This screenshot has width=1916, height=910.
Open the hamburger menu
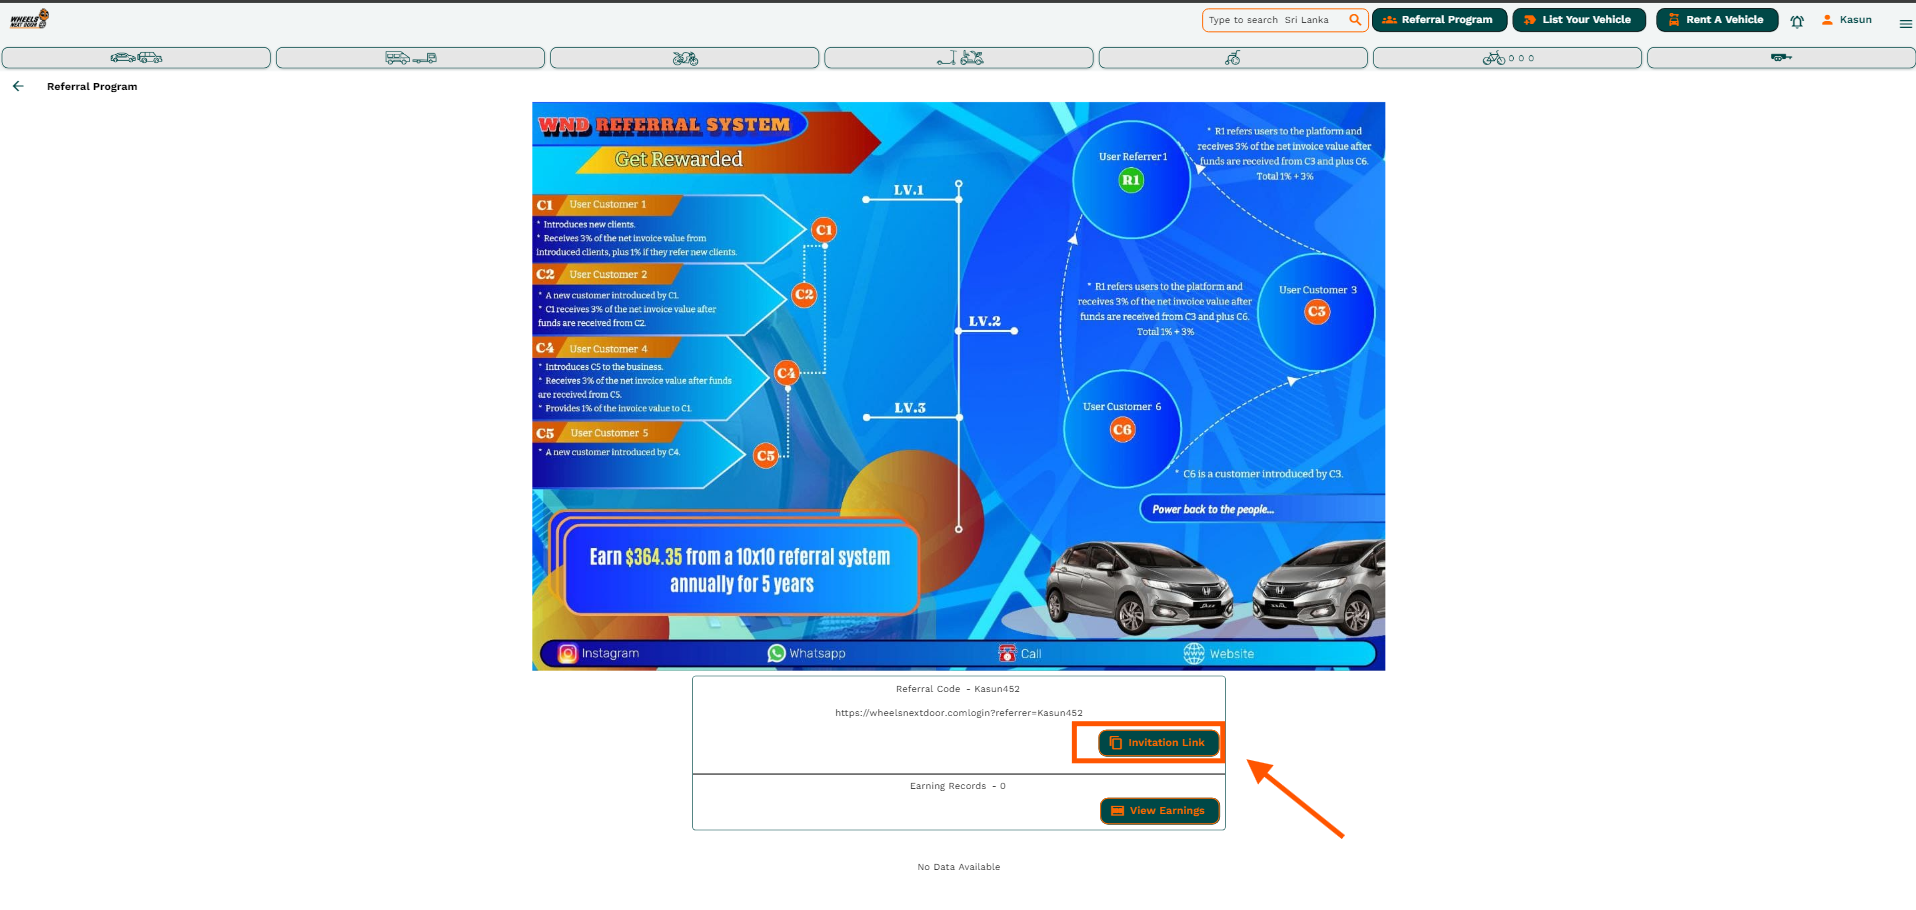(x=1905, y=23)
